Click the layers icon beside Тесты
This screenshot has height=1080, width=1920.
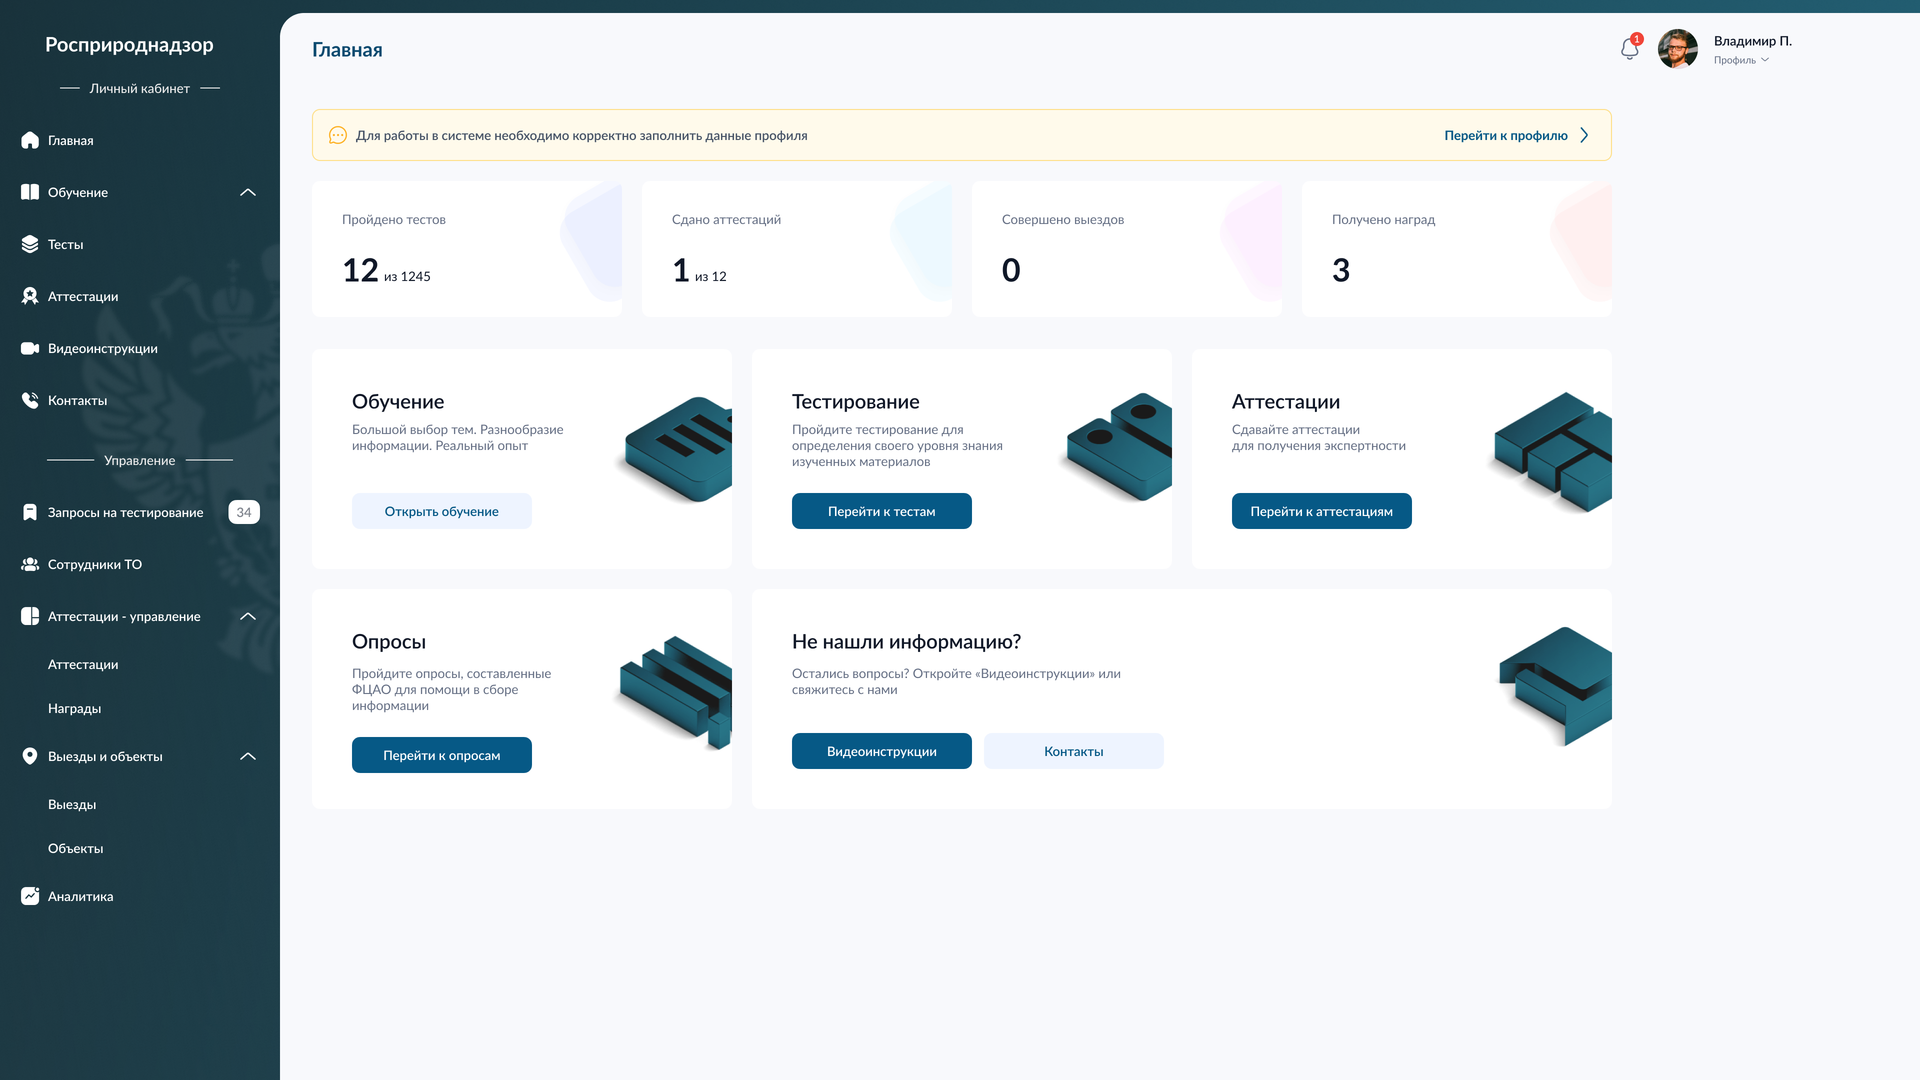[x=30, y=245]
